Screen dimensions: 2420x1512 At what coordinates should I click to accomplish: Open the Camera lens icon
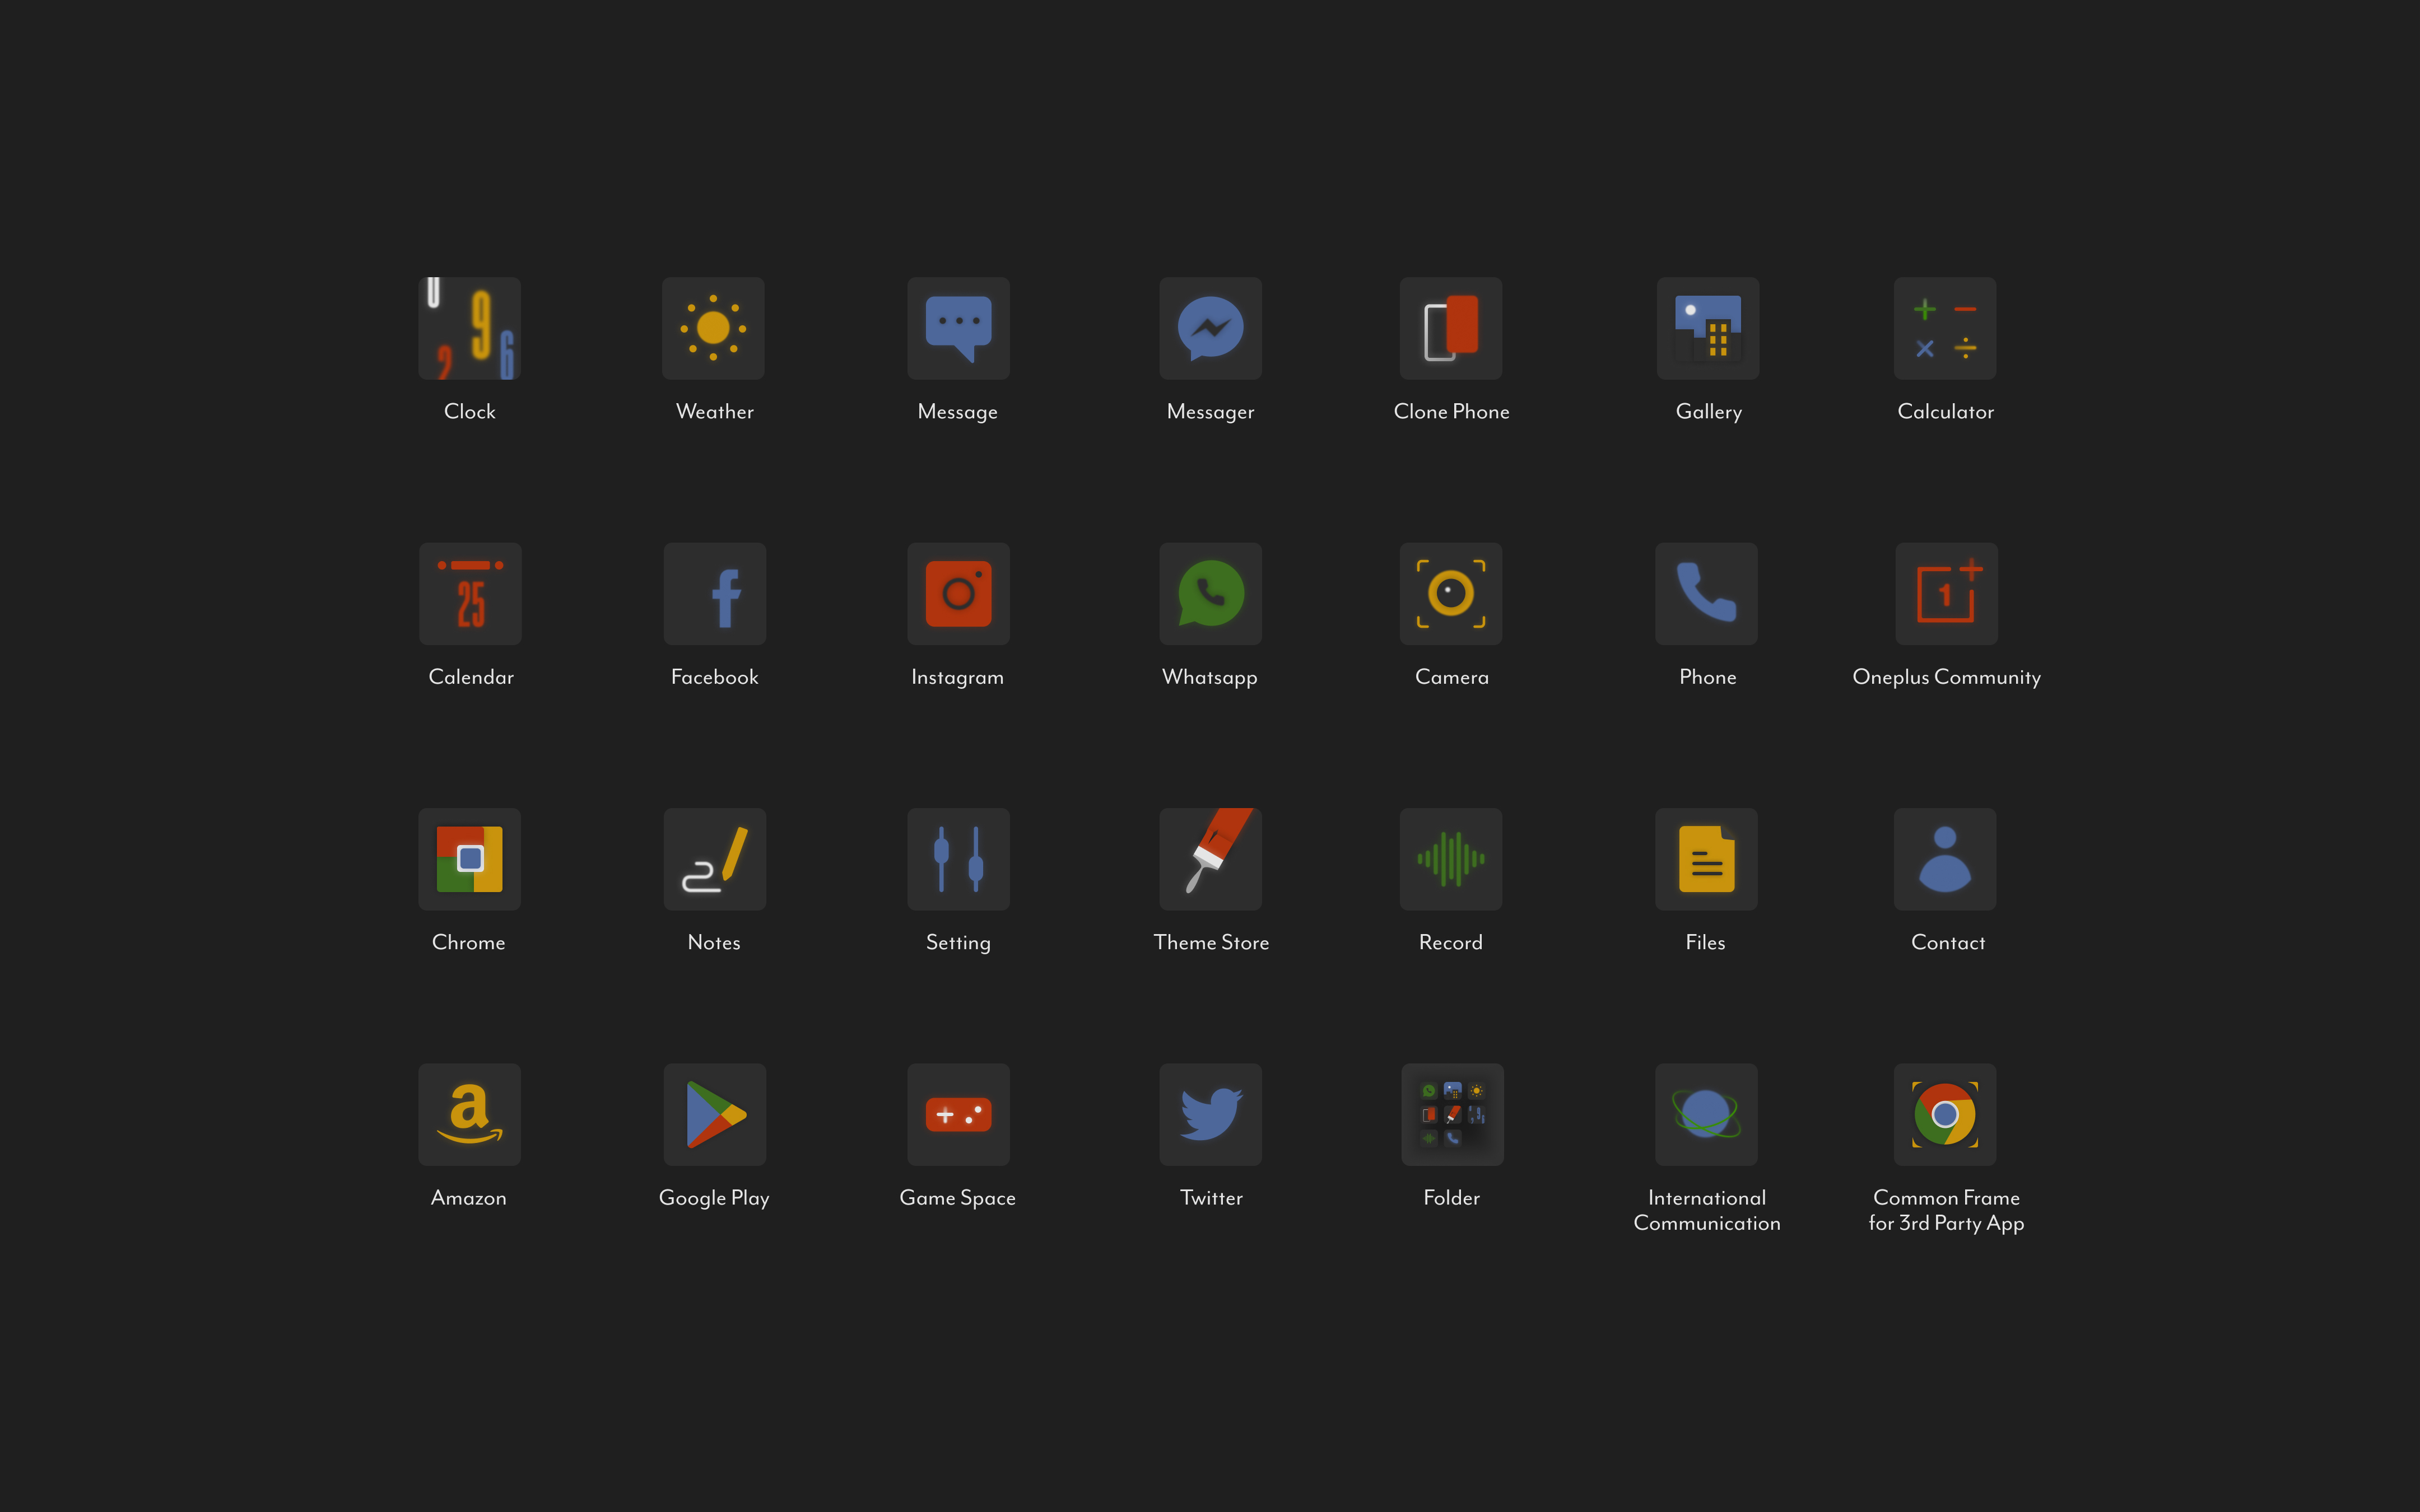click(1451, 594)
